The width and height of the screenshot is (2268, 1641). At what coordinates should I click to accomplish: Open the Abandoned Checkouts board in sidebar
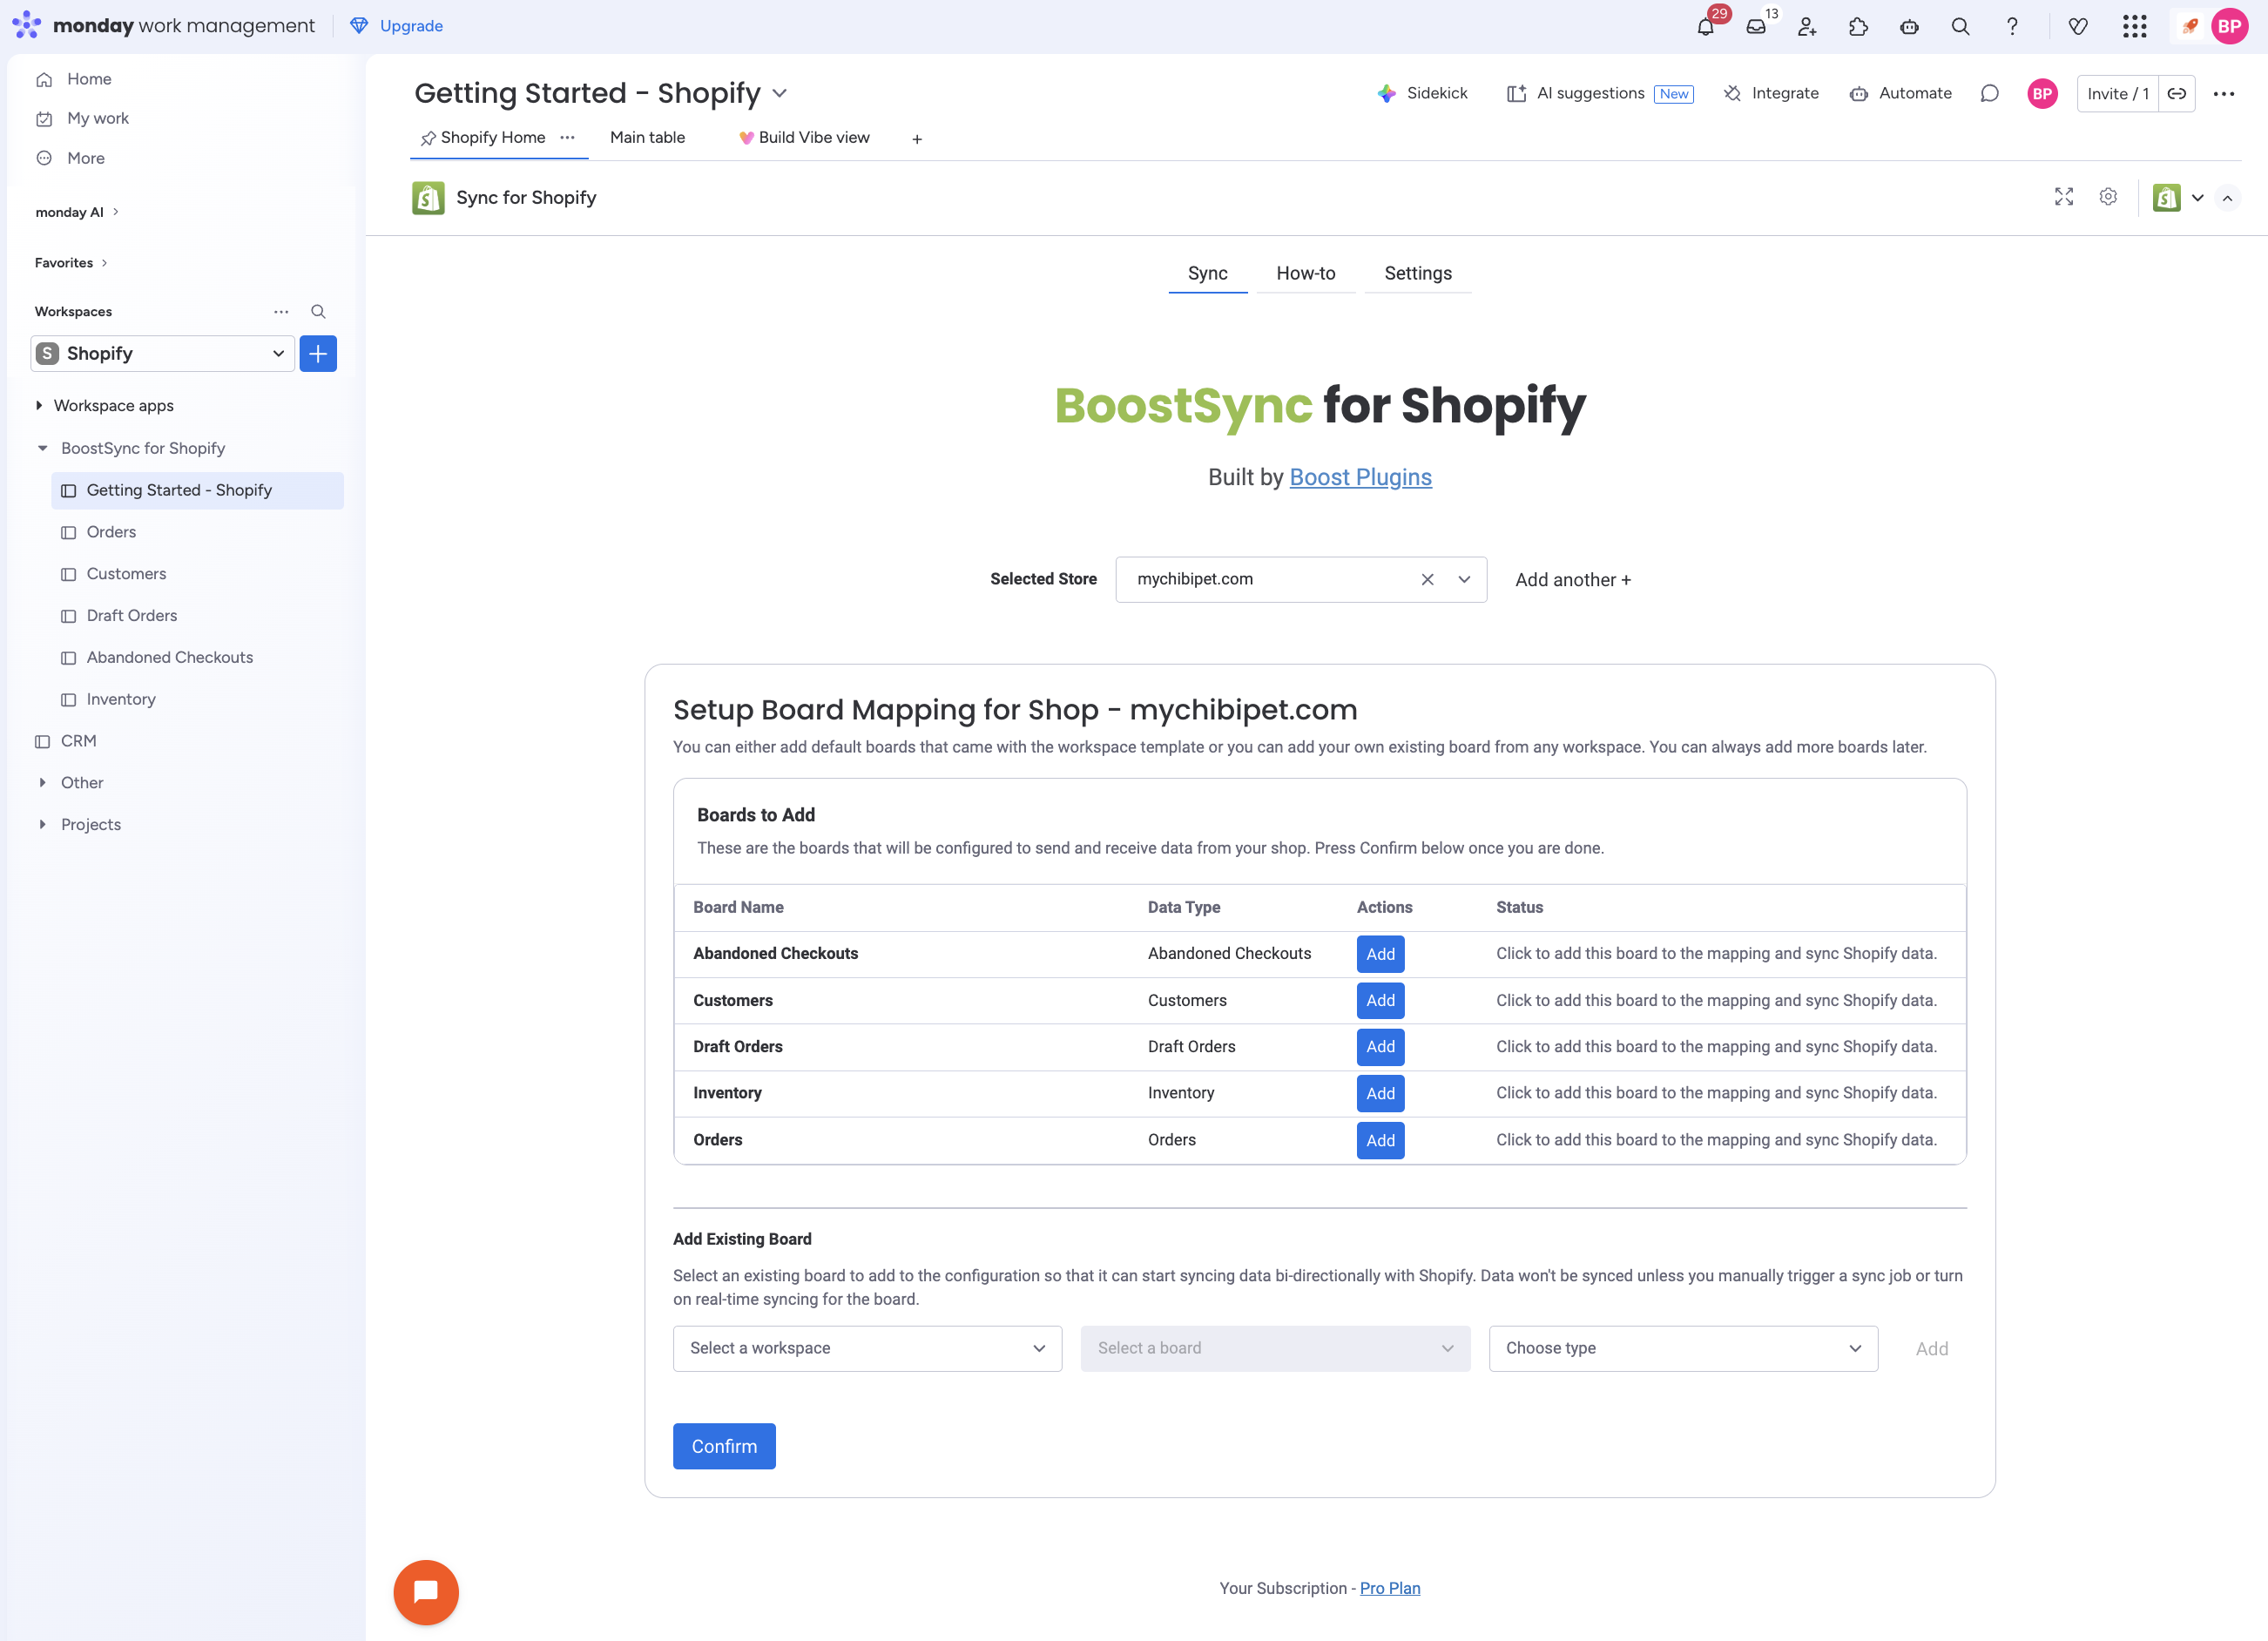click(197, 657)
